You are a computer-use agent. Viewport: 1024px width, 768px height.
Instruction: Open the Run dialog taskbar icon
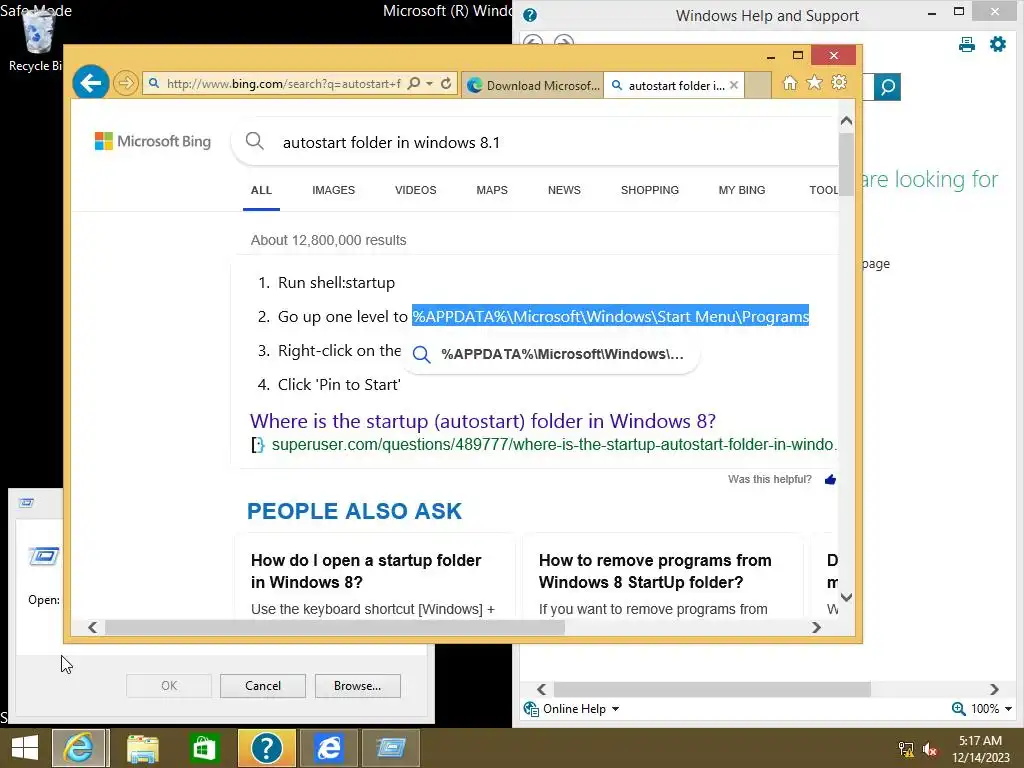click(391, 748)
